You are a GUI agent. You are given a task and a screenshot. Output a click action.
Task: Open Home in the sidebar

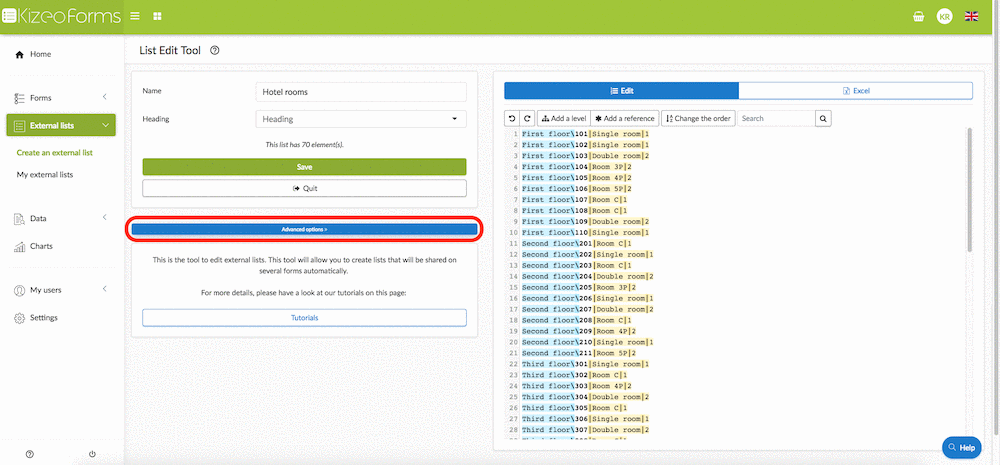(40, 54)
